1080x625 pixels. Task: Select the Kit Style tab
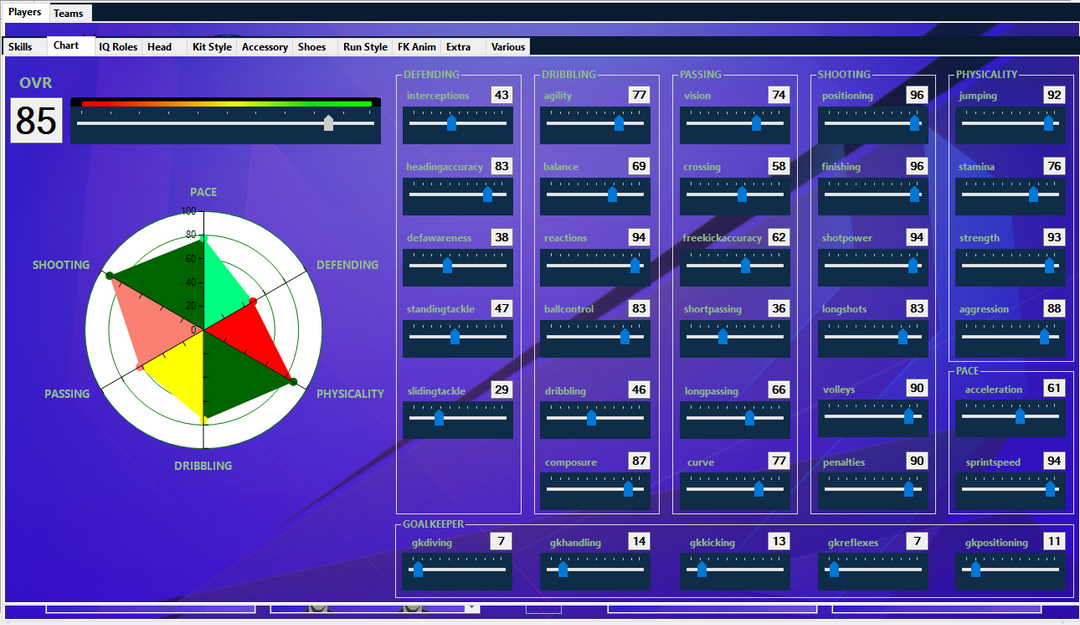click(x=212, y=47)
